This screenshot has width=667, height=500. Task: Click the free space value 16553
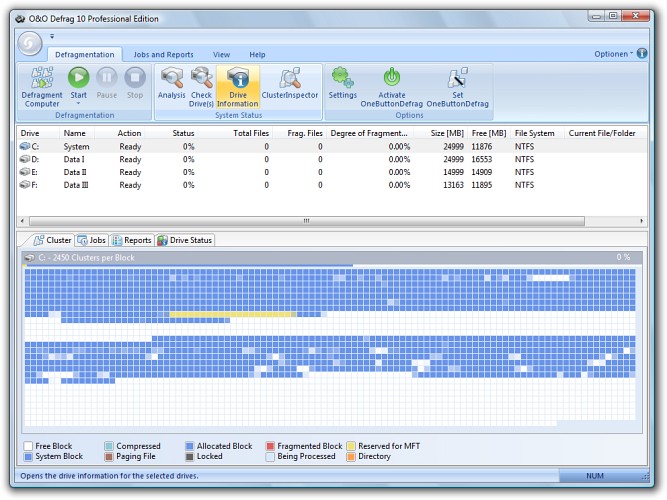[x=482, y=159]
